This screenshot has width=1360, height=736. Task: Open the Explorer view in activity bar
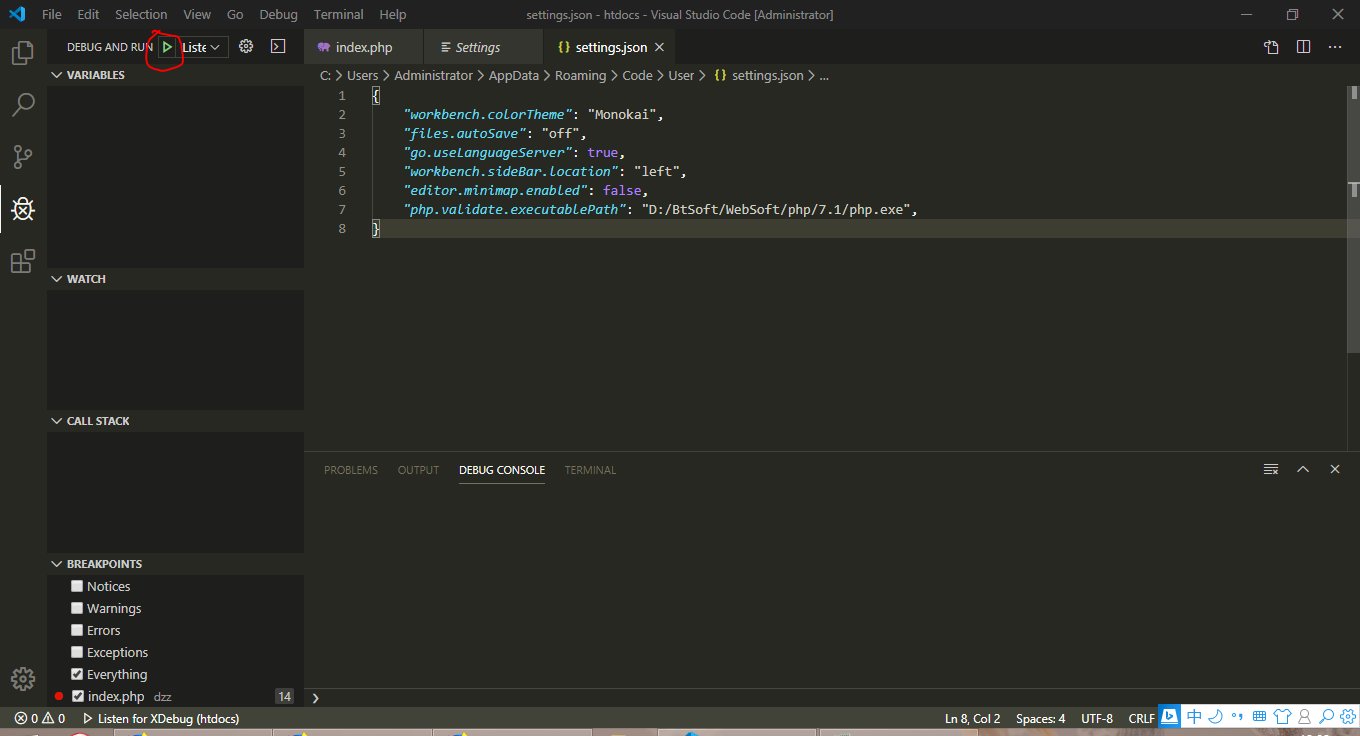[x=23, y=53]
